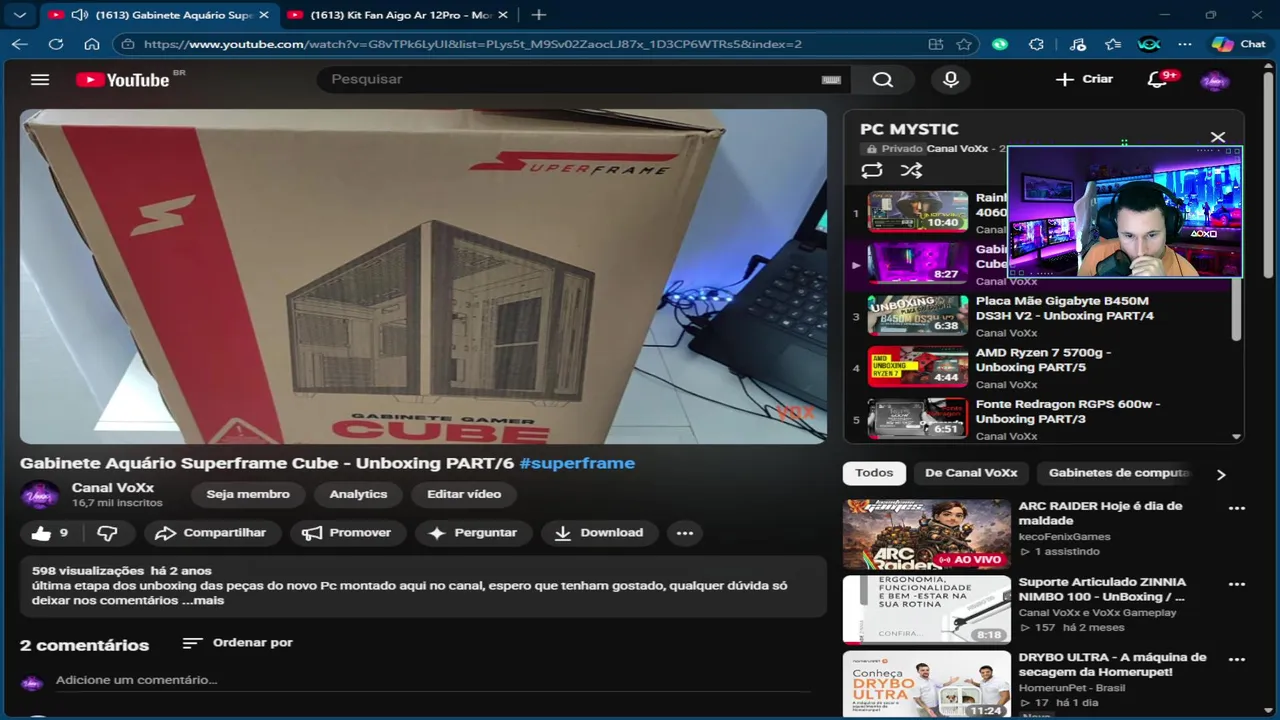
Task: Go back with browser back arrow
Action: coord(19,44)
